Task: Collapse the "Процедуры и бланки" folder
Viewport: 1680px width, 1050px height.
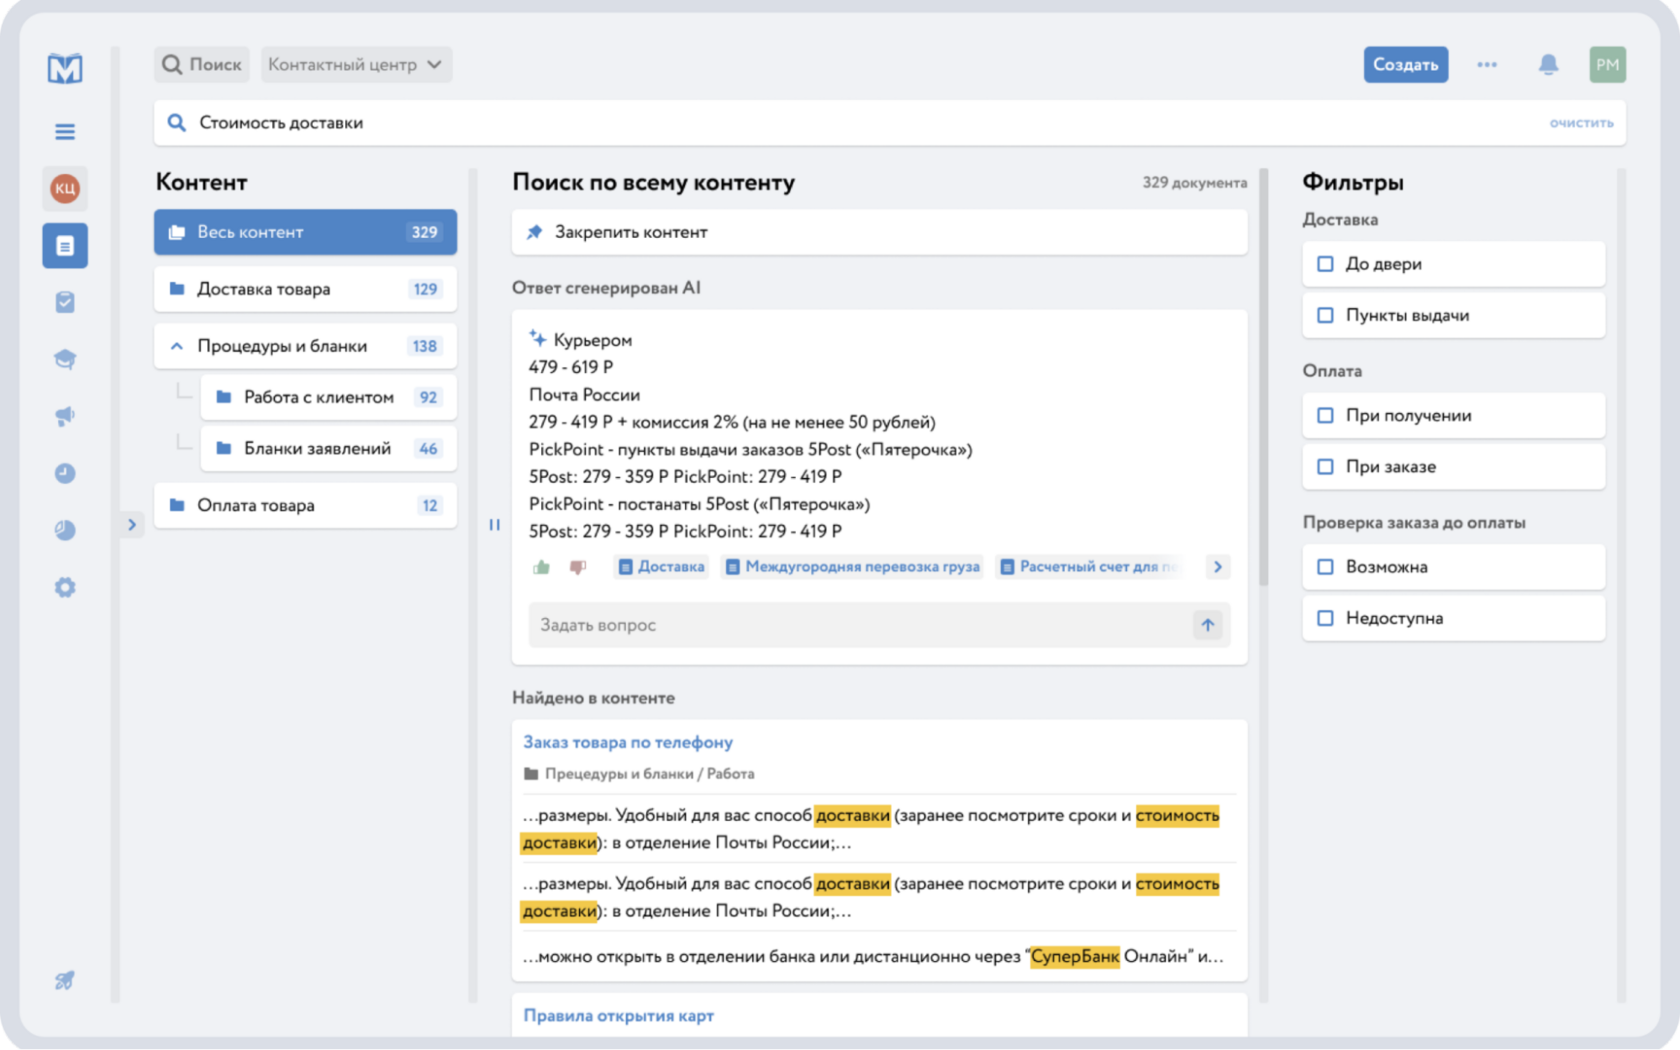Action: 177,346
